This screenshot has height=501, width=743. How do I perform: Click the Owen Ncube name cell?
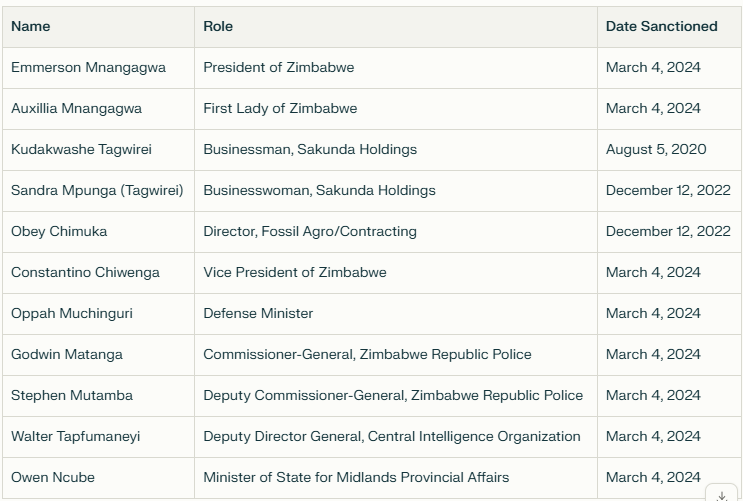53,477
